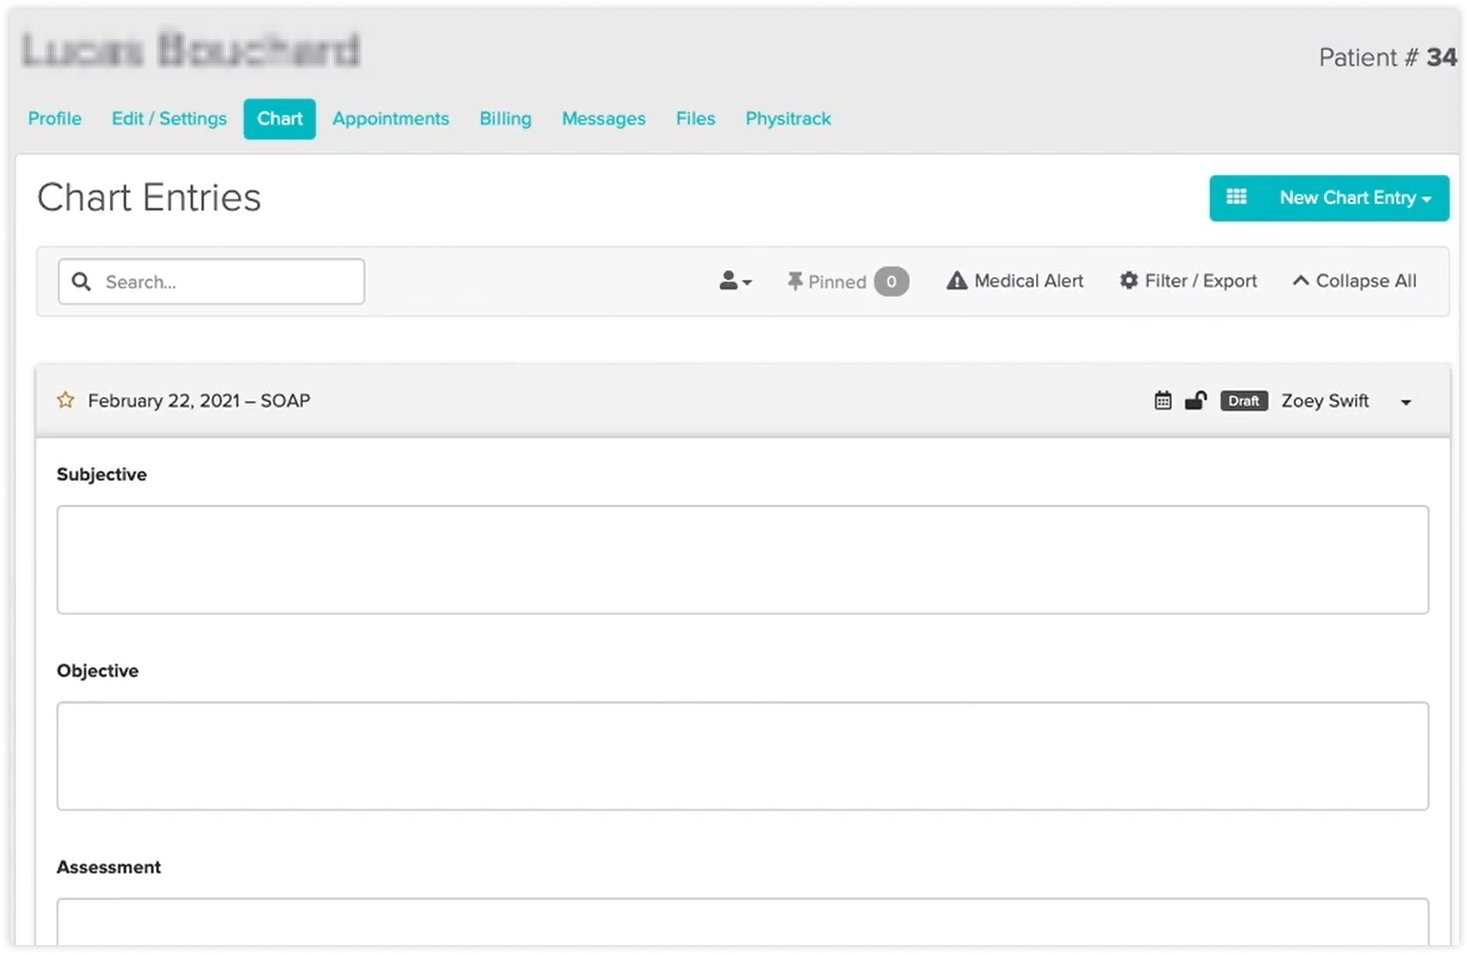Click the grid icon on New Chart Entry
Viewport: 1469px width, 955px height.
(x=1236, y=197)
